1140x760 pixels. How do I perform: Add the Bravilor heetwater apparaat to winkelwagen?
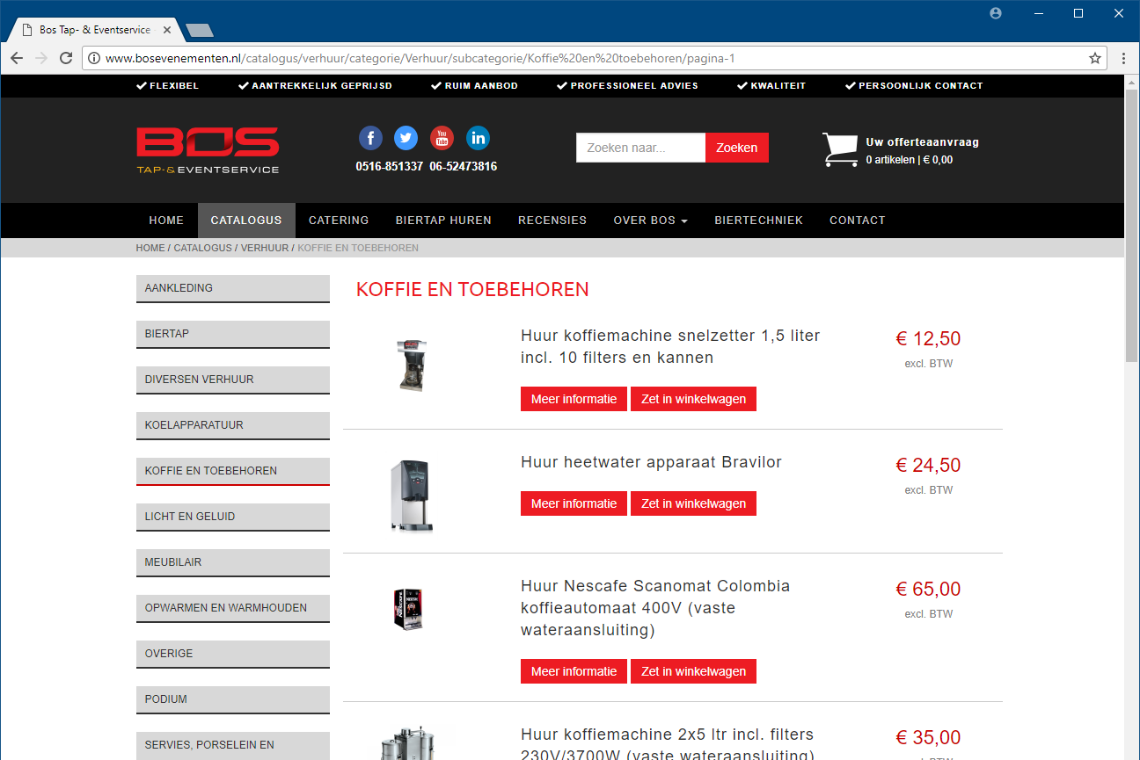pyautogui.click(x=693, y=503)
